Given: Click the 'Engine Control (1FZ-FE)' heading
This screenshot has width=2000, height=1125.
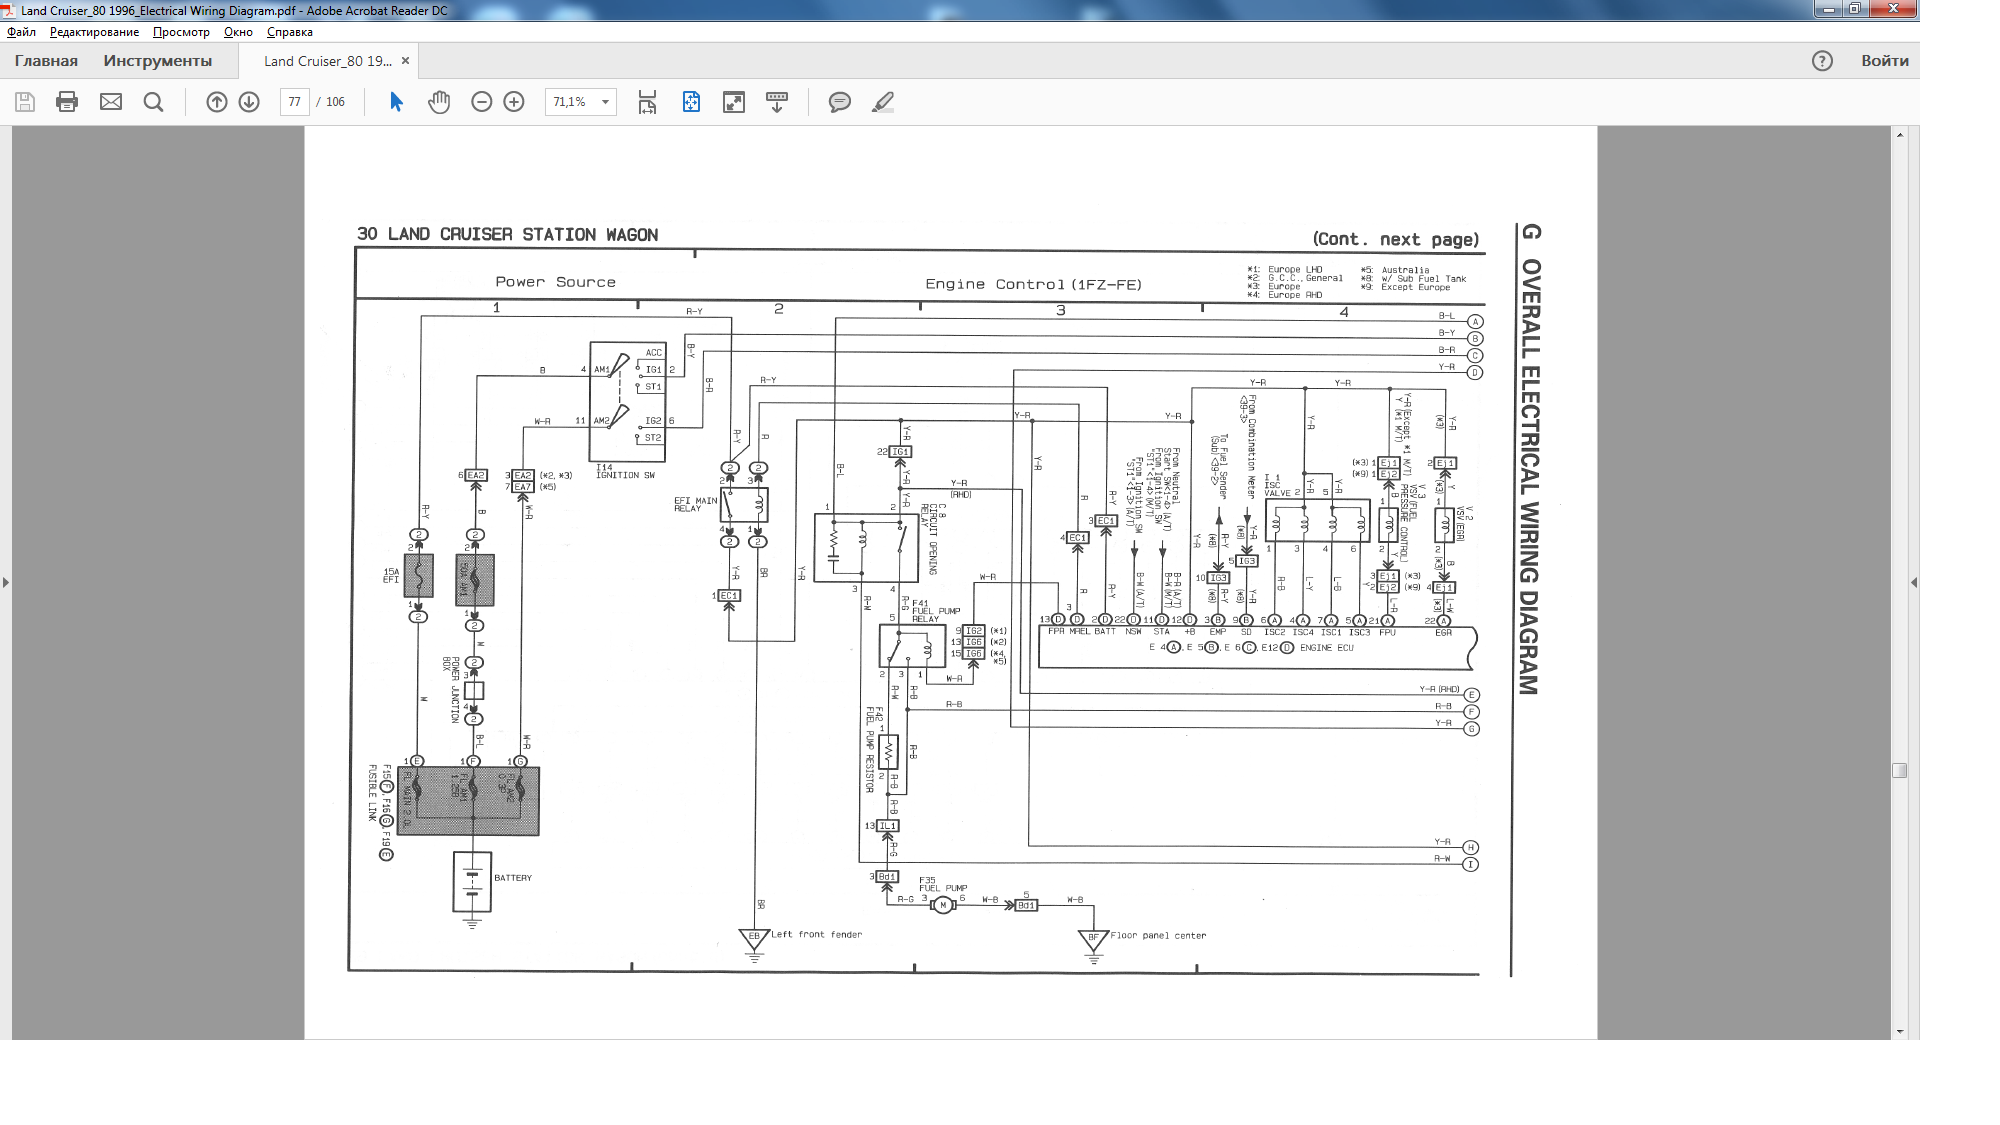Looking at the screenshot, I should click(x=1033, y=284).
